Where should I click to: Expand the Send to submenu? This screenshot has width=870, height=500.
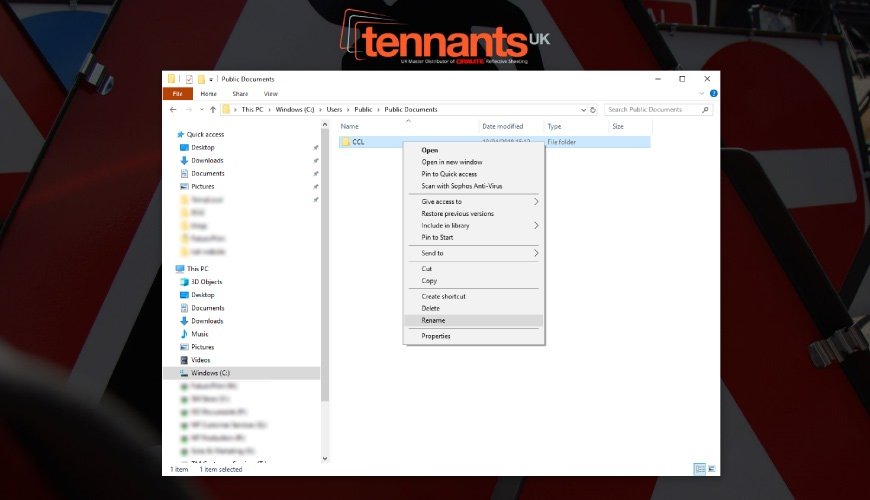(x=474, y=253)
